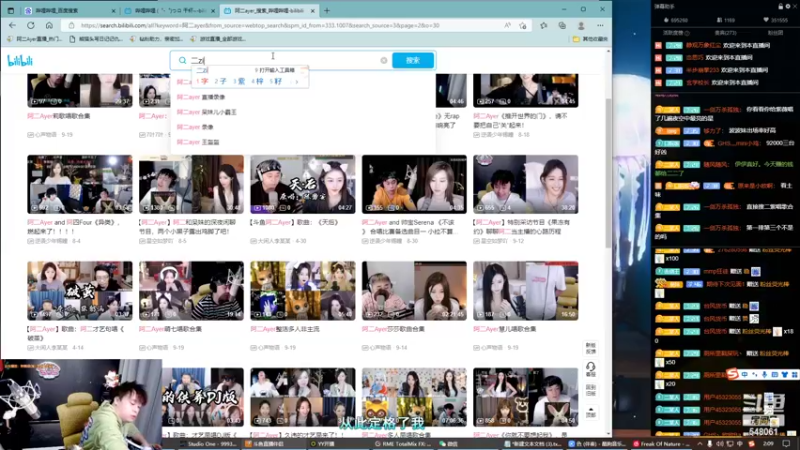
Task: Open the browser profile avatar
Action: [581, 25]
